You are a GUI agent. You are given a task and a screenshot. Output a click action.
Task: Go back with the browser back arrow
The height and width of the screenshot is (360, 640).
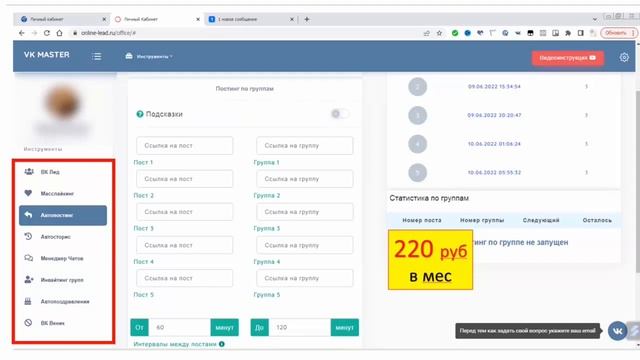pyautogui.click(x=22, y=33)
